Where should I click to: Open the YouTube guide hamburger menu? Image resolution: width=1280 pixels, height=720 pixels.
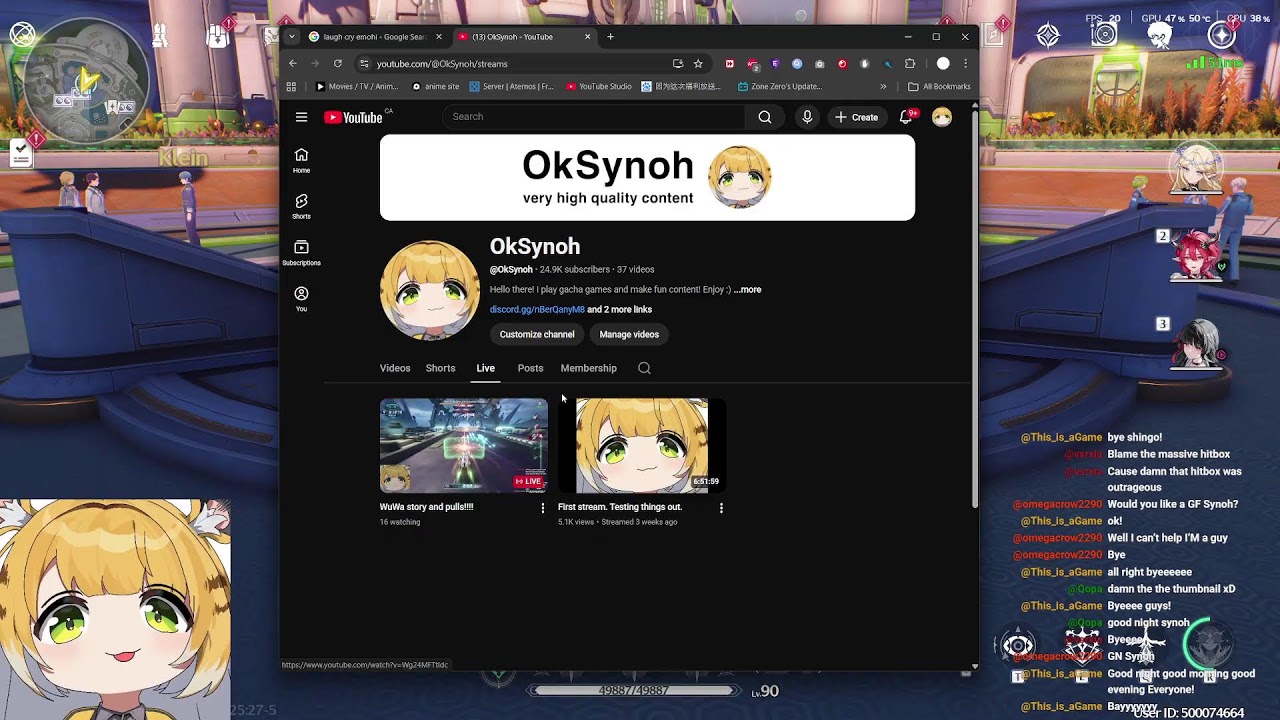301,117
